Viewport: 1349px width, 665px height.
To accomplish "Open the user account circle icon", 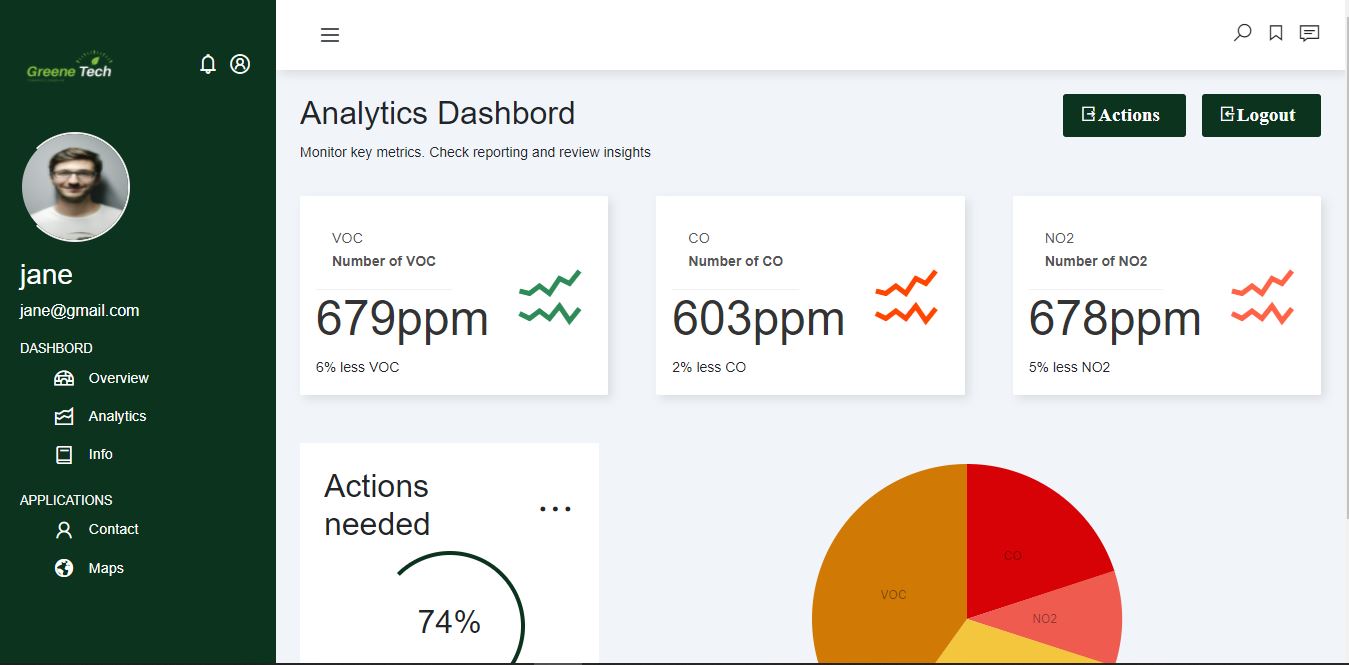I will (240, 64).
